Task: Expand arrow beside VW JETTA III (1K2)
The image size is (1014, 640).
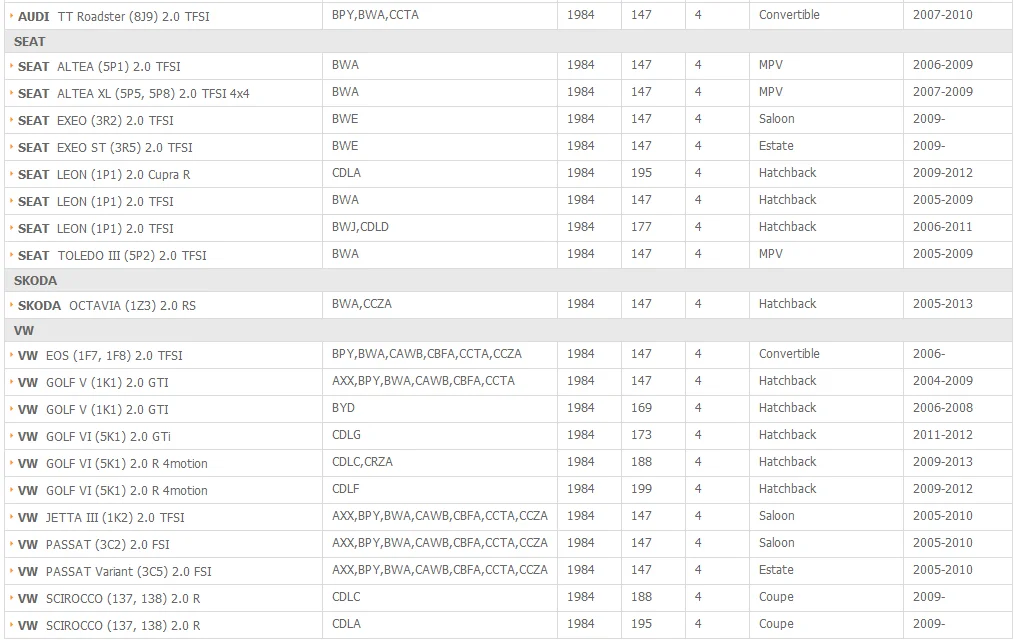Action: [x=12, y=517]
